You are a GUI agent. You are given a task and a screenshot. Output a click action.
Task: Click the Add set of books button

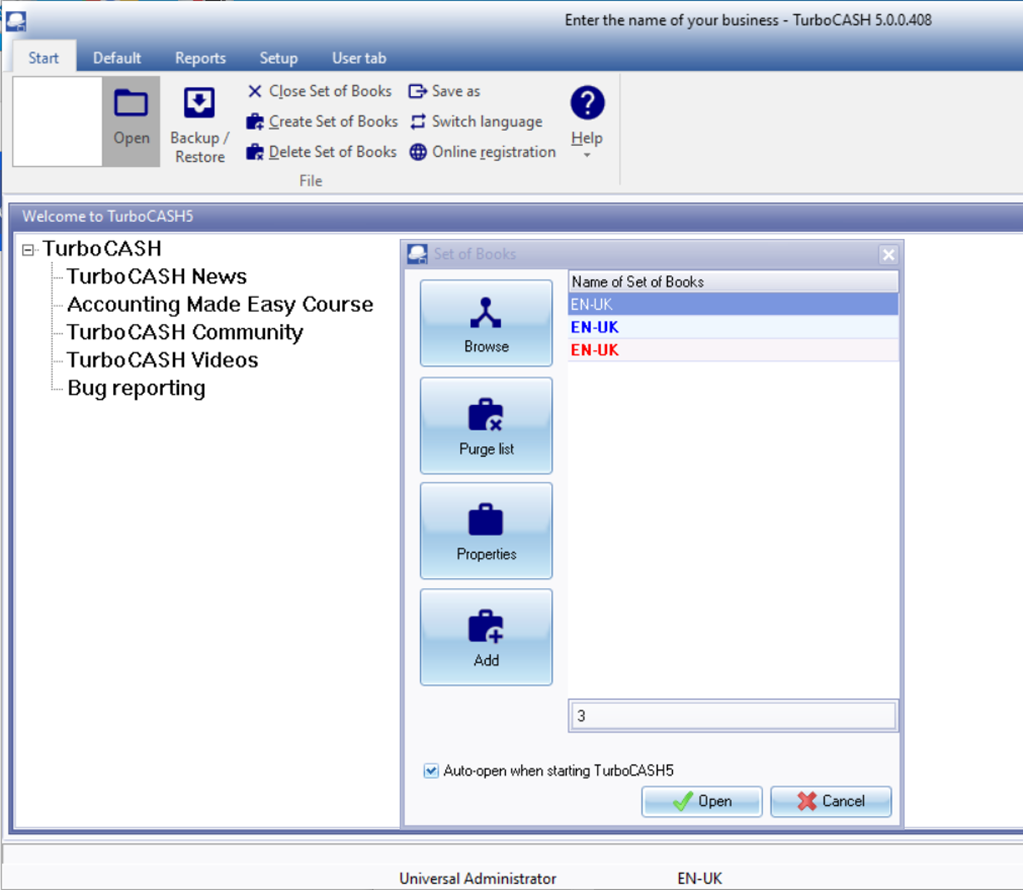tap(486, 637)
